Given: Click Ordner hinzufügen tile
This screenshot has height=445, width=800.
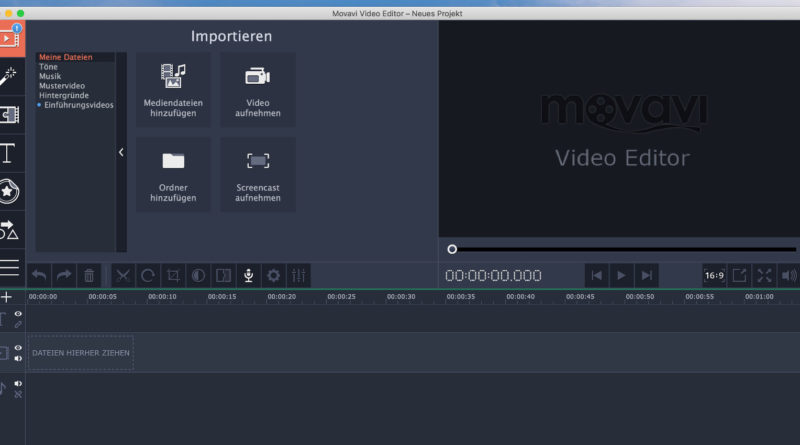Looking at the screenshot, I should point(173,175).
